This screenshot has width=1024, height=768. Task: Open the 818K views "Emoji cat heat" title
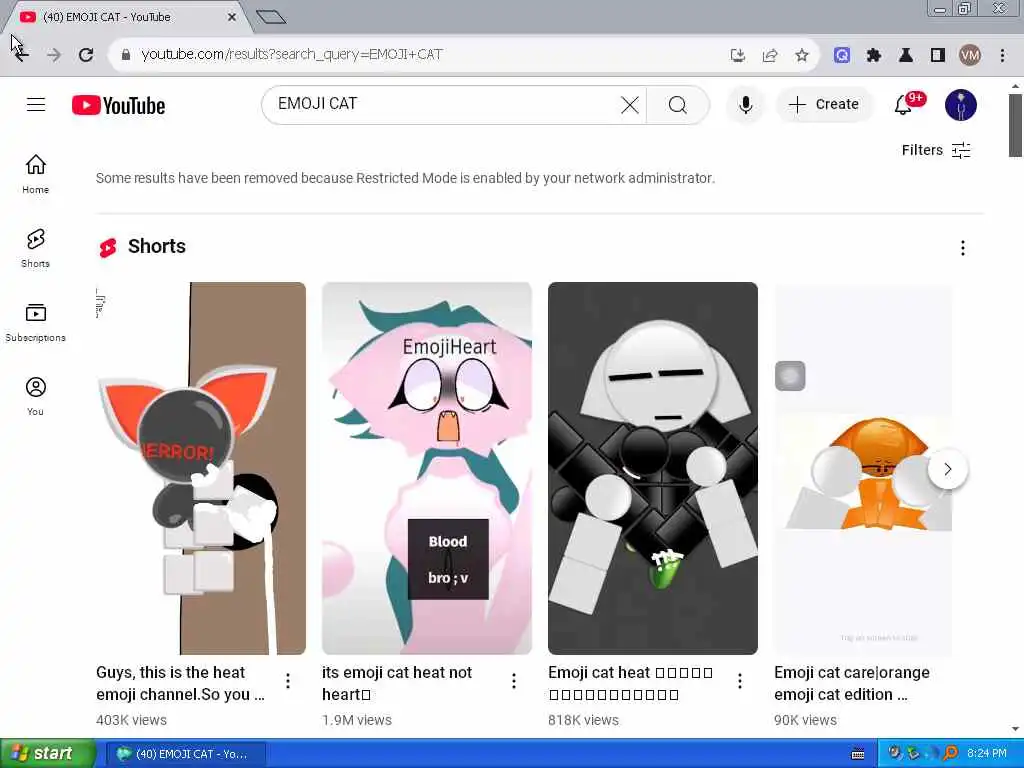(630, 683)
